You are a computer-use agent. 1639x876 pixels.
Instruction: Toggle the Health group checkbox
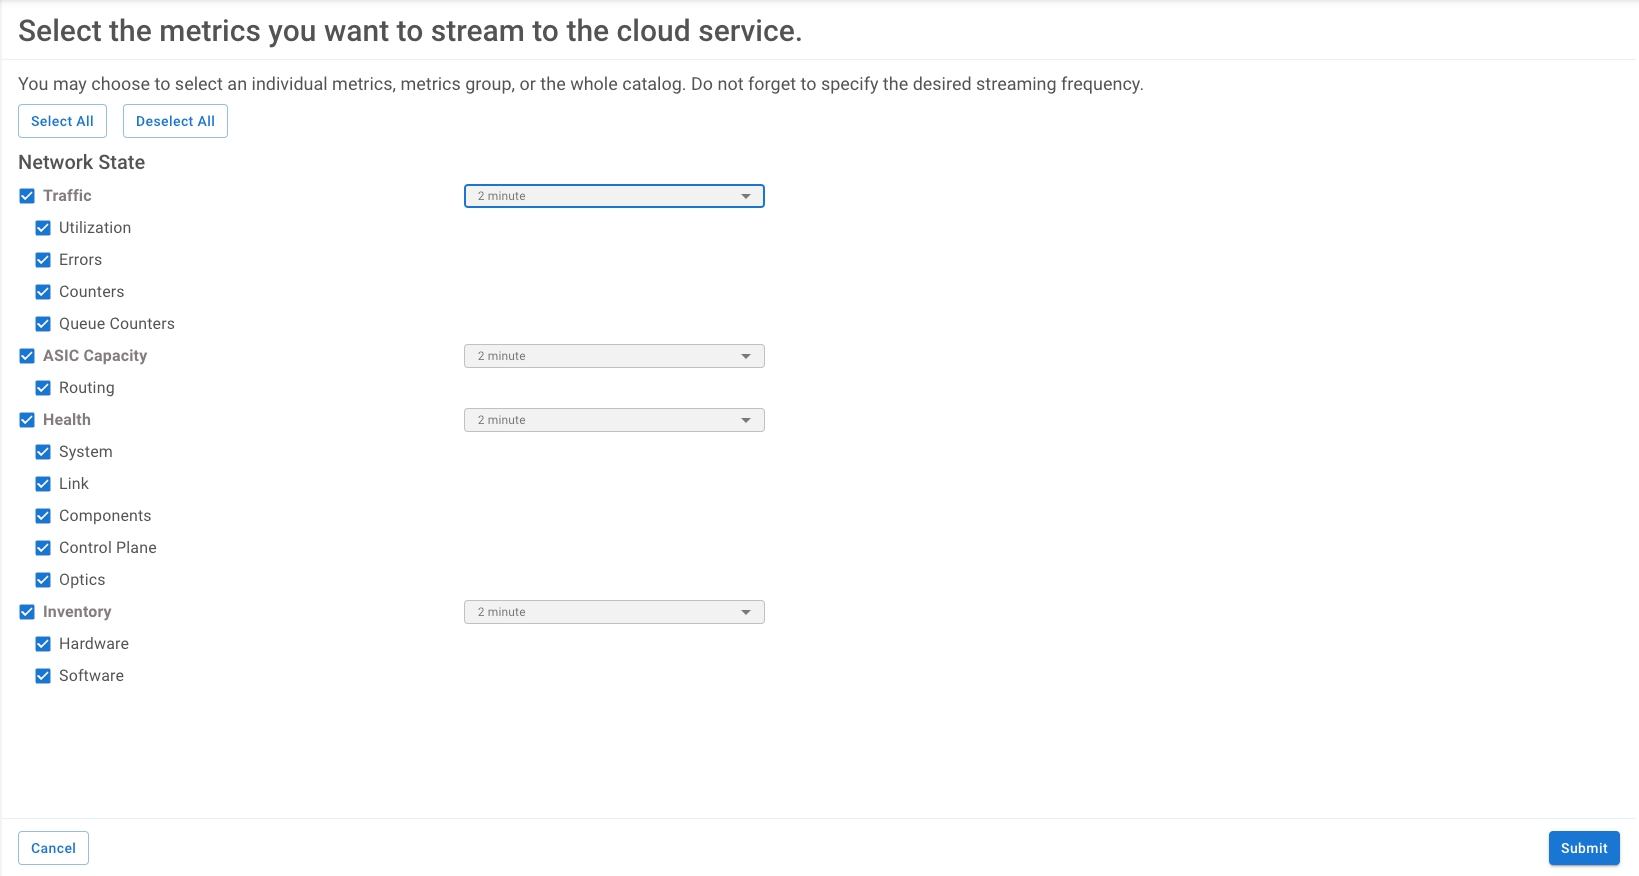[27, 420]
